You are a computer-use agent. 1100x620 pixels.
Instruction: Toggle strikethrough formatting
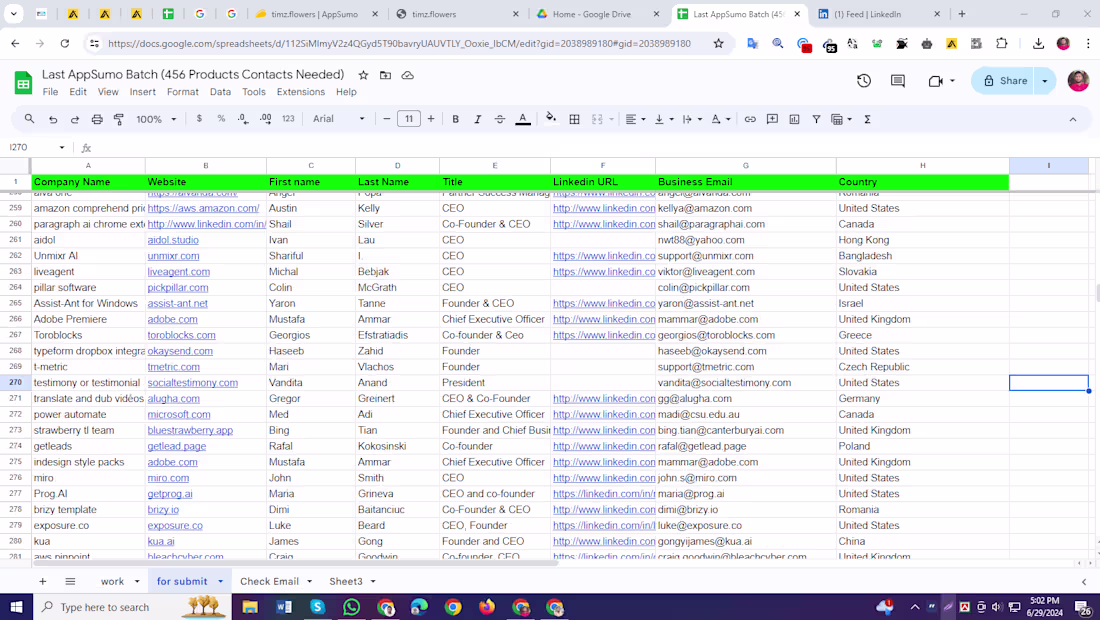pyautogui.click(x=499, y=119)
